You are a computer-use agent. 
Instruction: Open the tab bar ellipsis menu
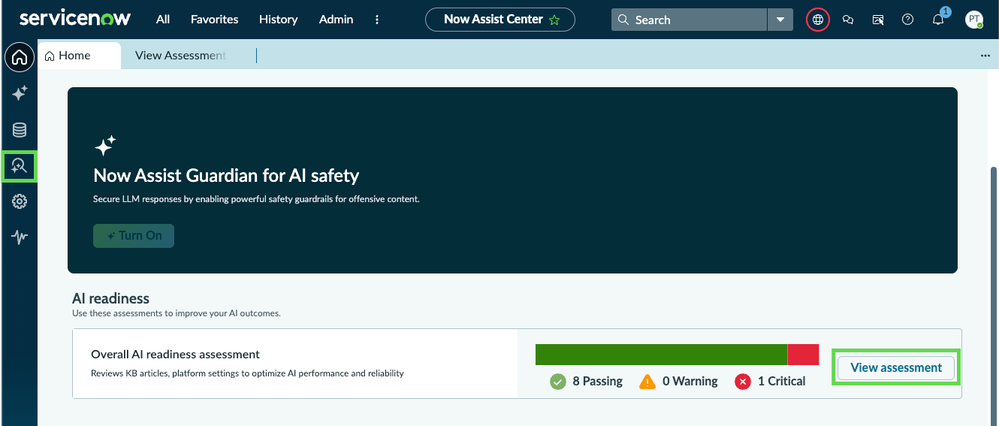[x=985, y=56]
